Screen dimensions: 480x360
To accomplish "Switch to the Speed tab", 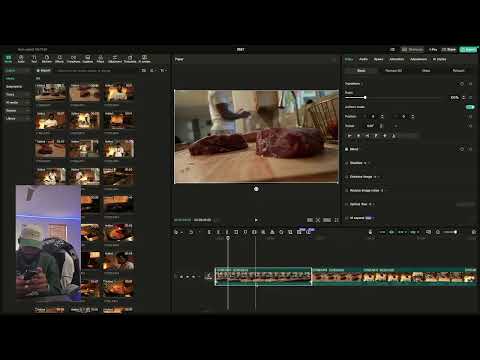I will click(378, 59).
